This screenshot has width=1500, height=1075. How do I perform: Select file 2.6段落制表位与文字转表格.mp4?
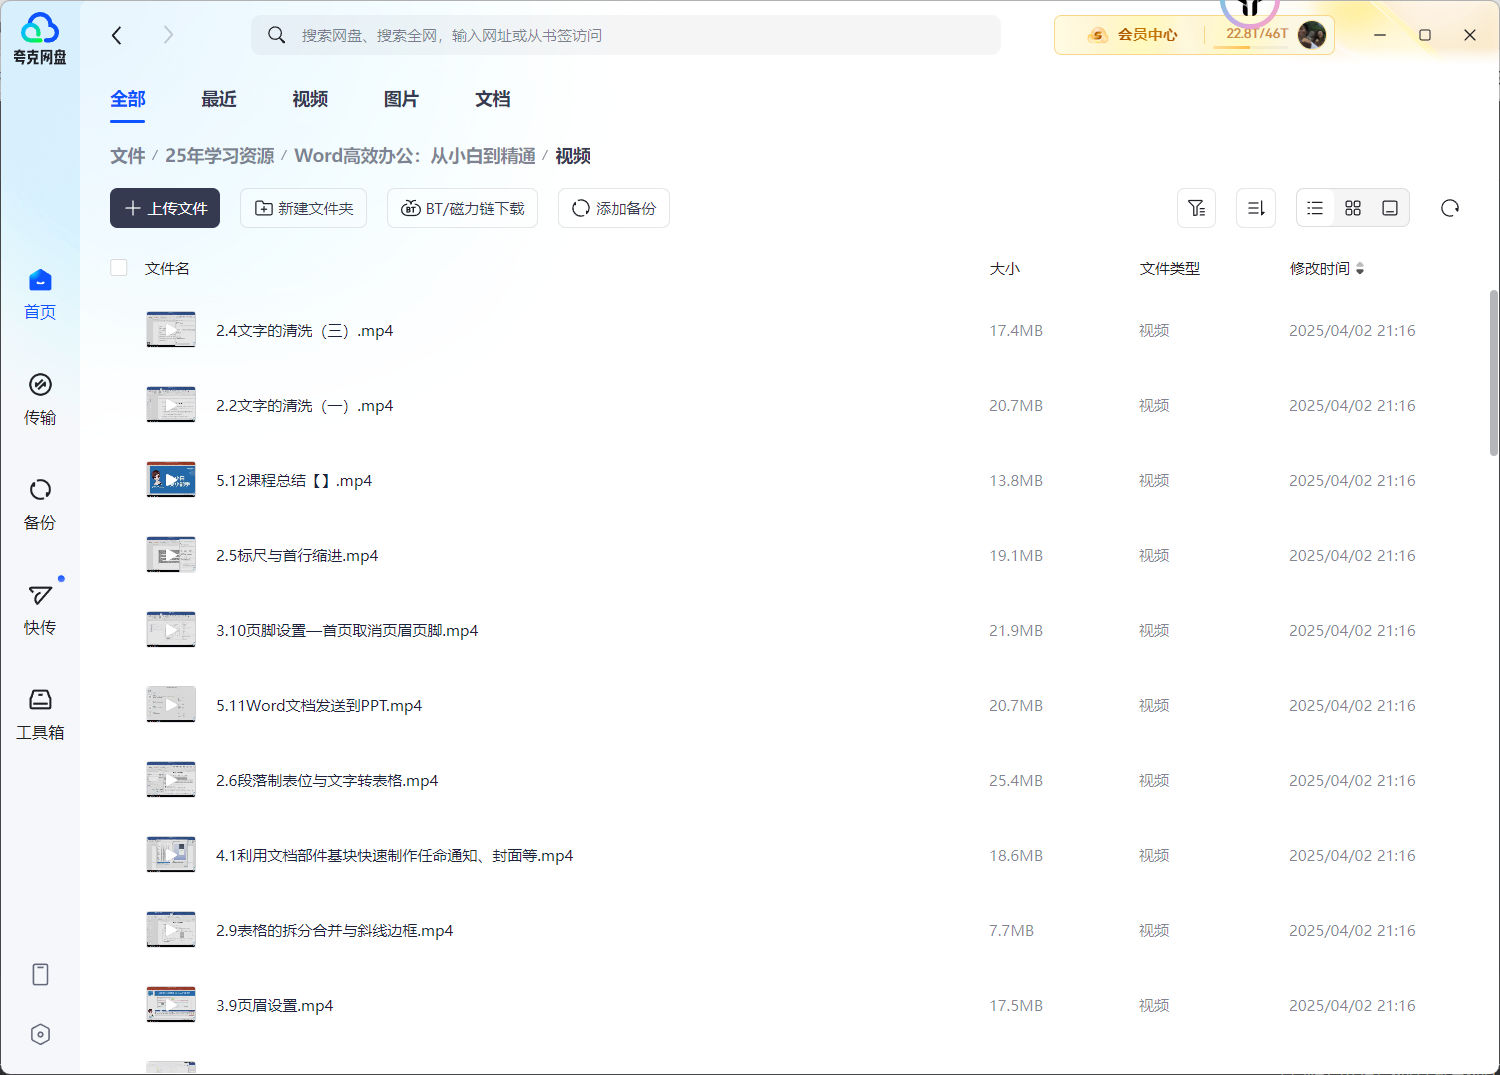pos(327,781)
